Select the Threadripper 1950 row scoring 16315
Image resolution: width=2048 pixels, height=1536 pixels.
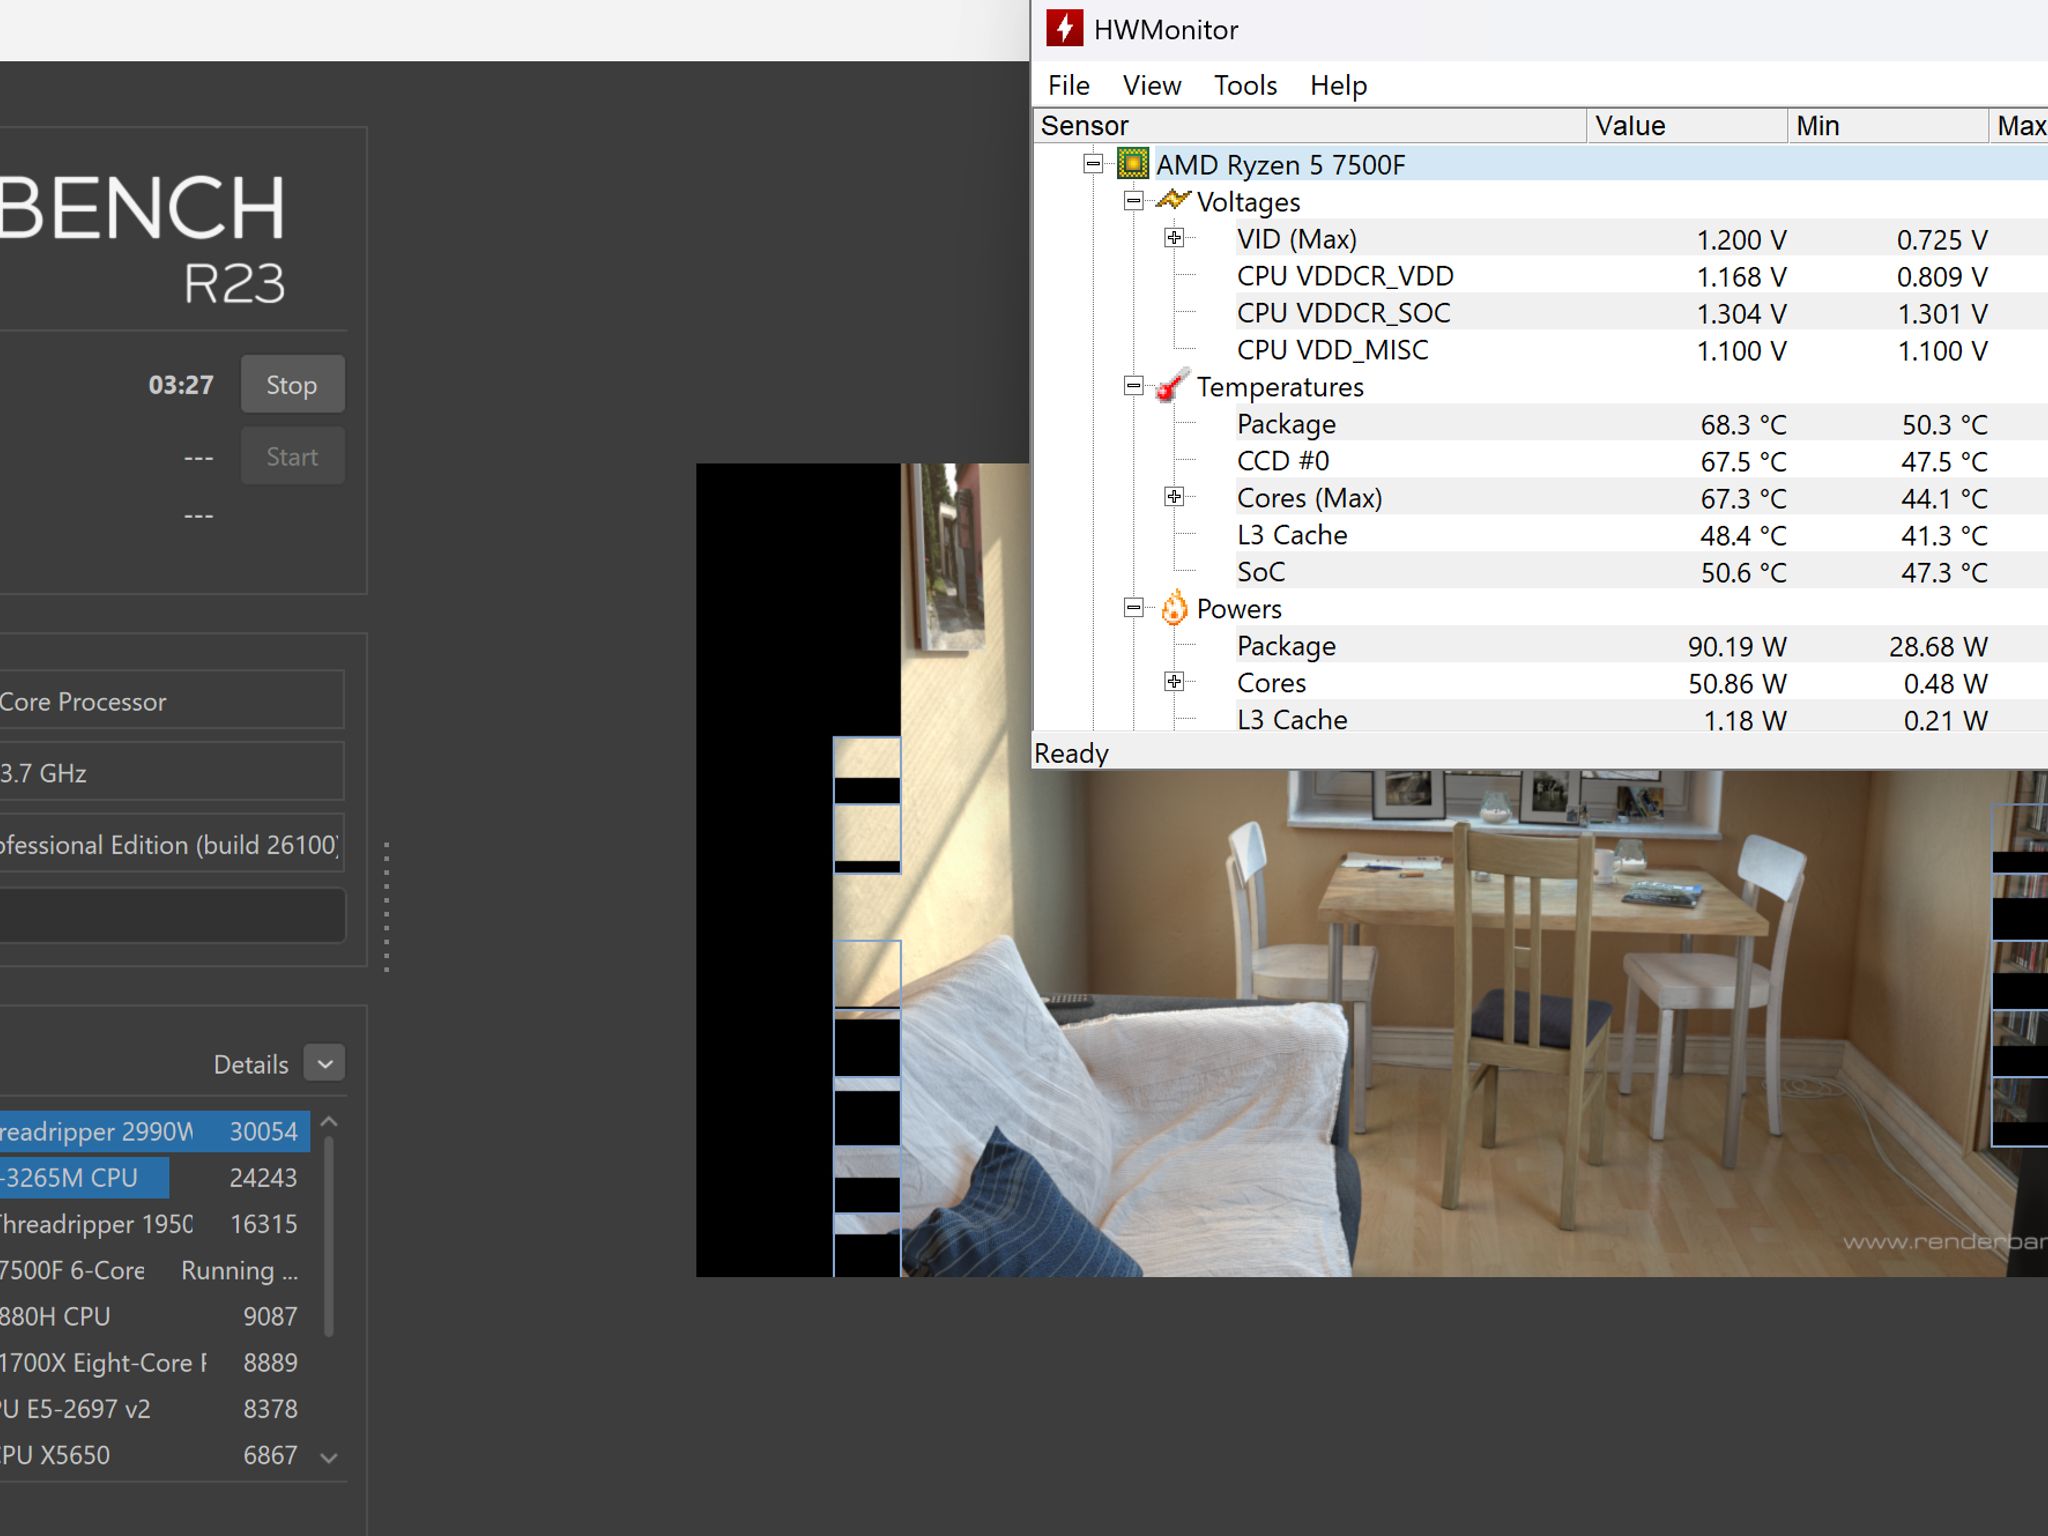coord(154,1224)
